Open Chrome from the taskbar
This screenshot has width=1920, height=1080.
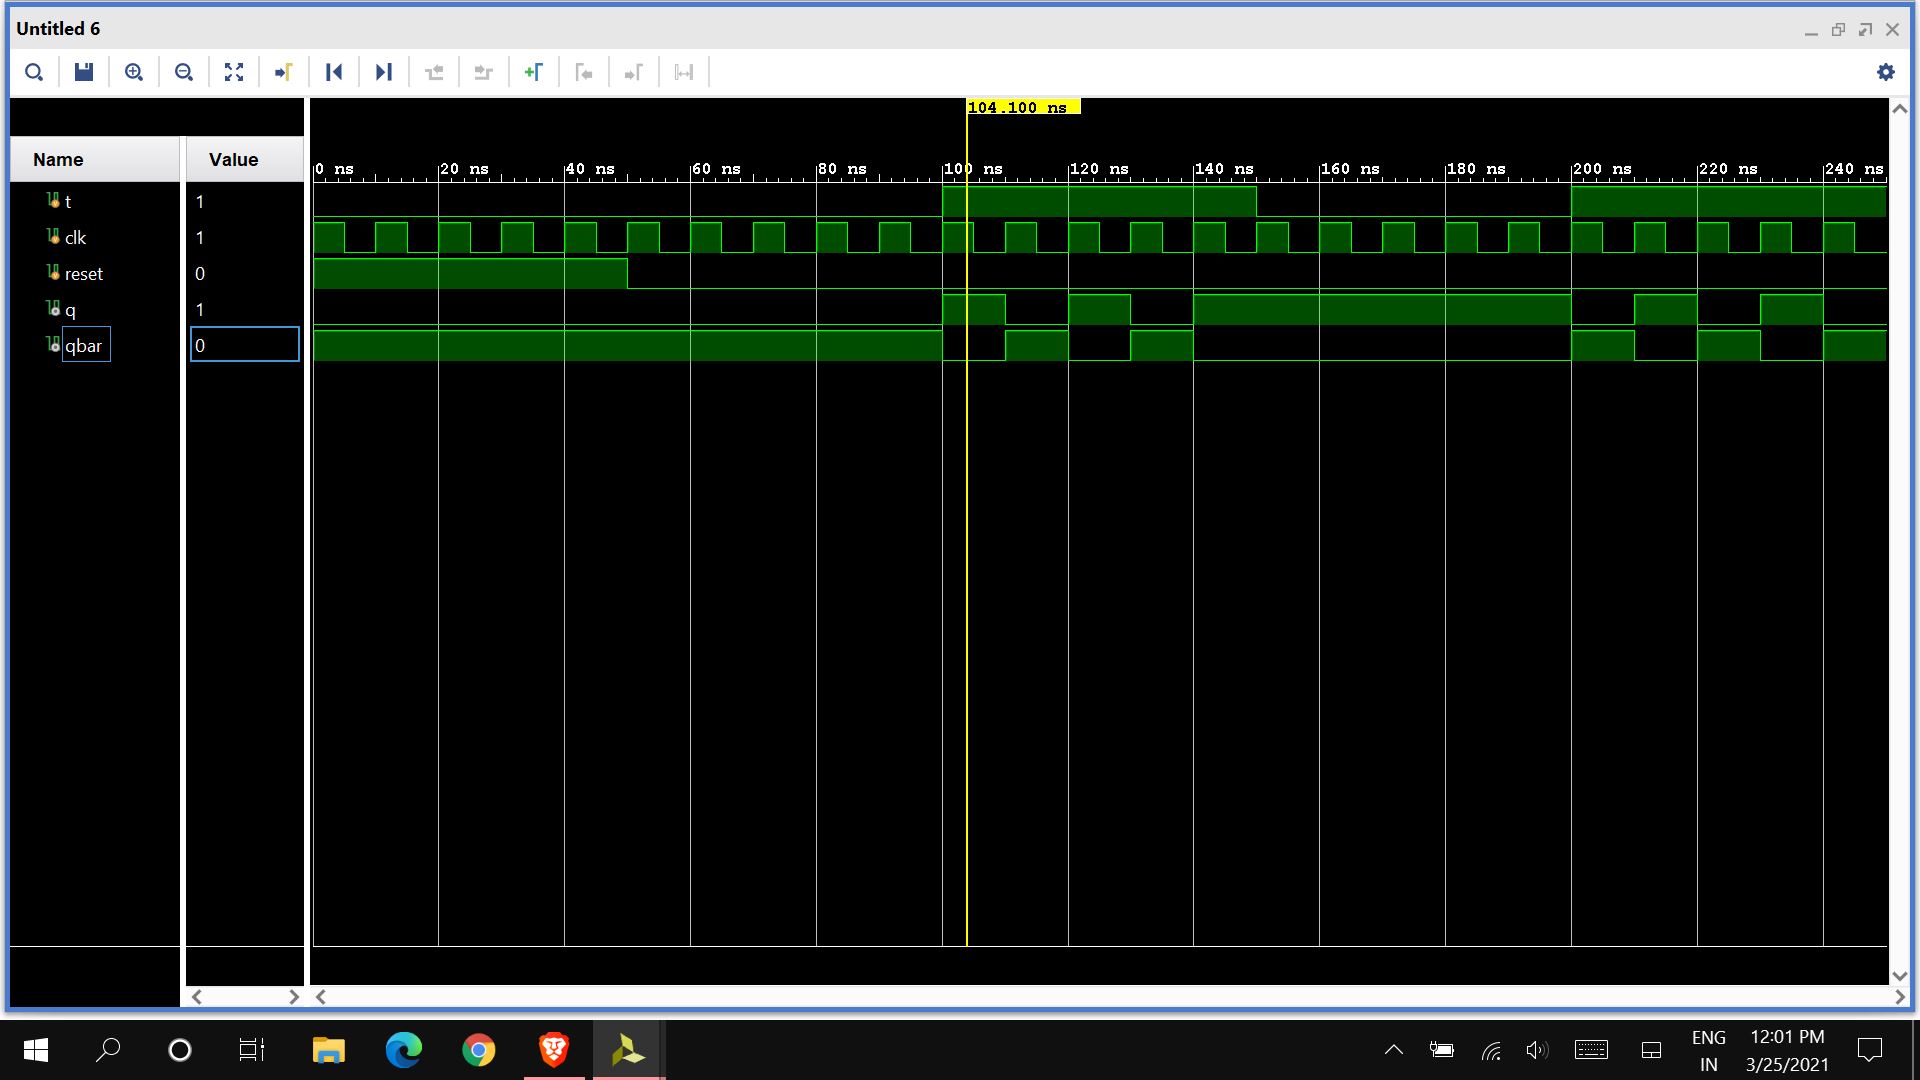[x=478, y=1050]
